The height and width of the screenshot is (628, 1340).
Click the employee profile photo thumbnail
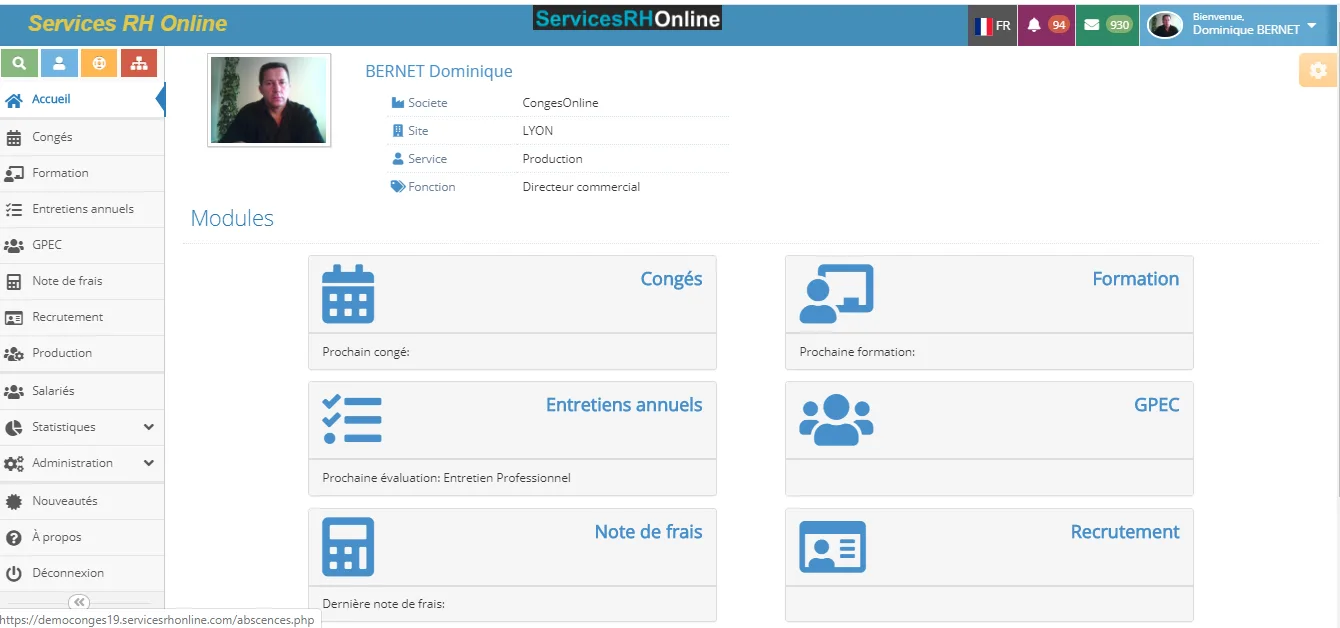tap(269, 100)
